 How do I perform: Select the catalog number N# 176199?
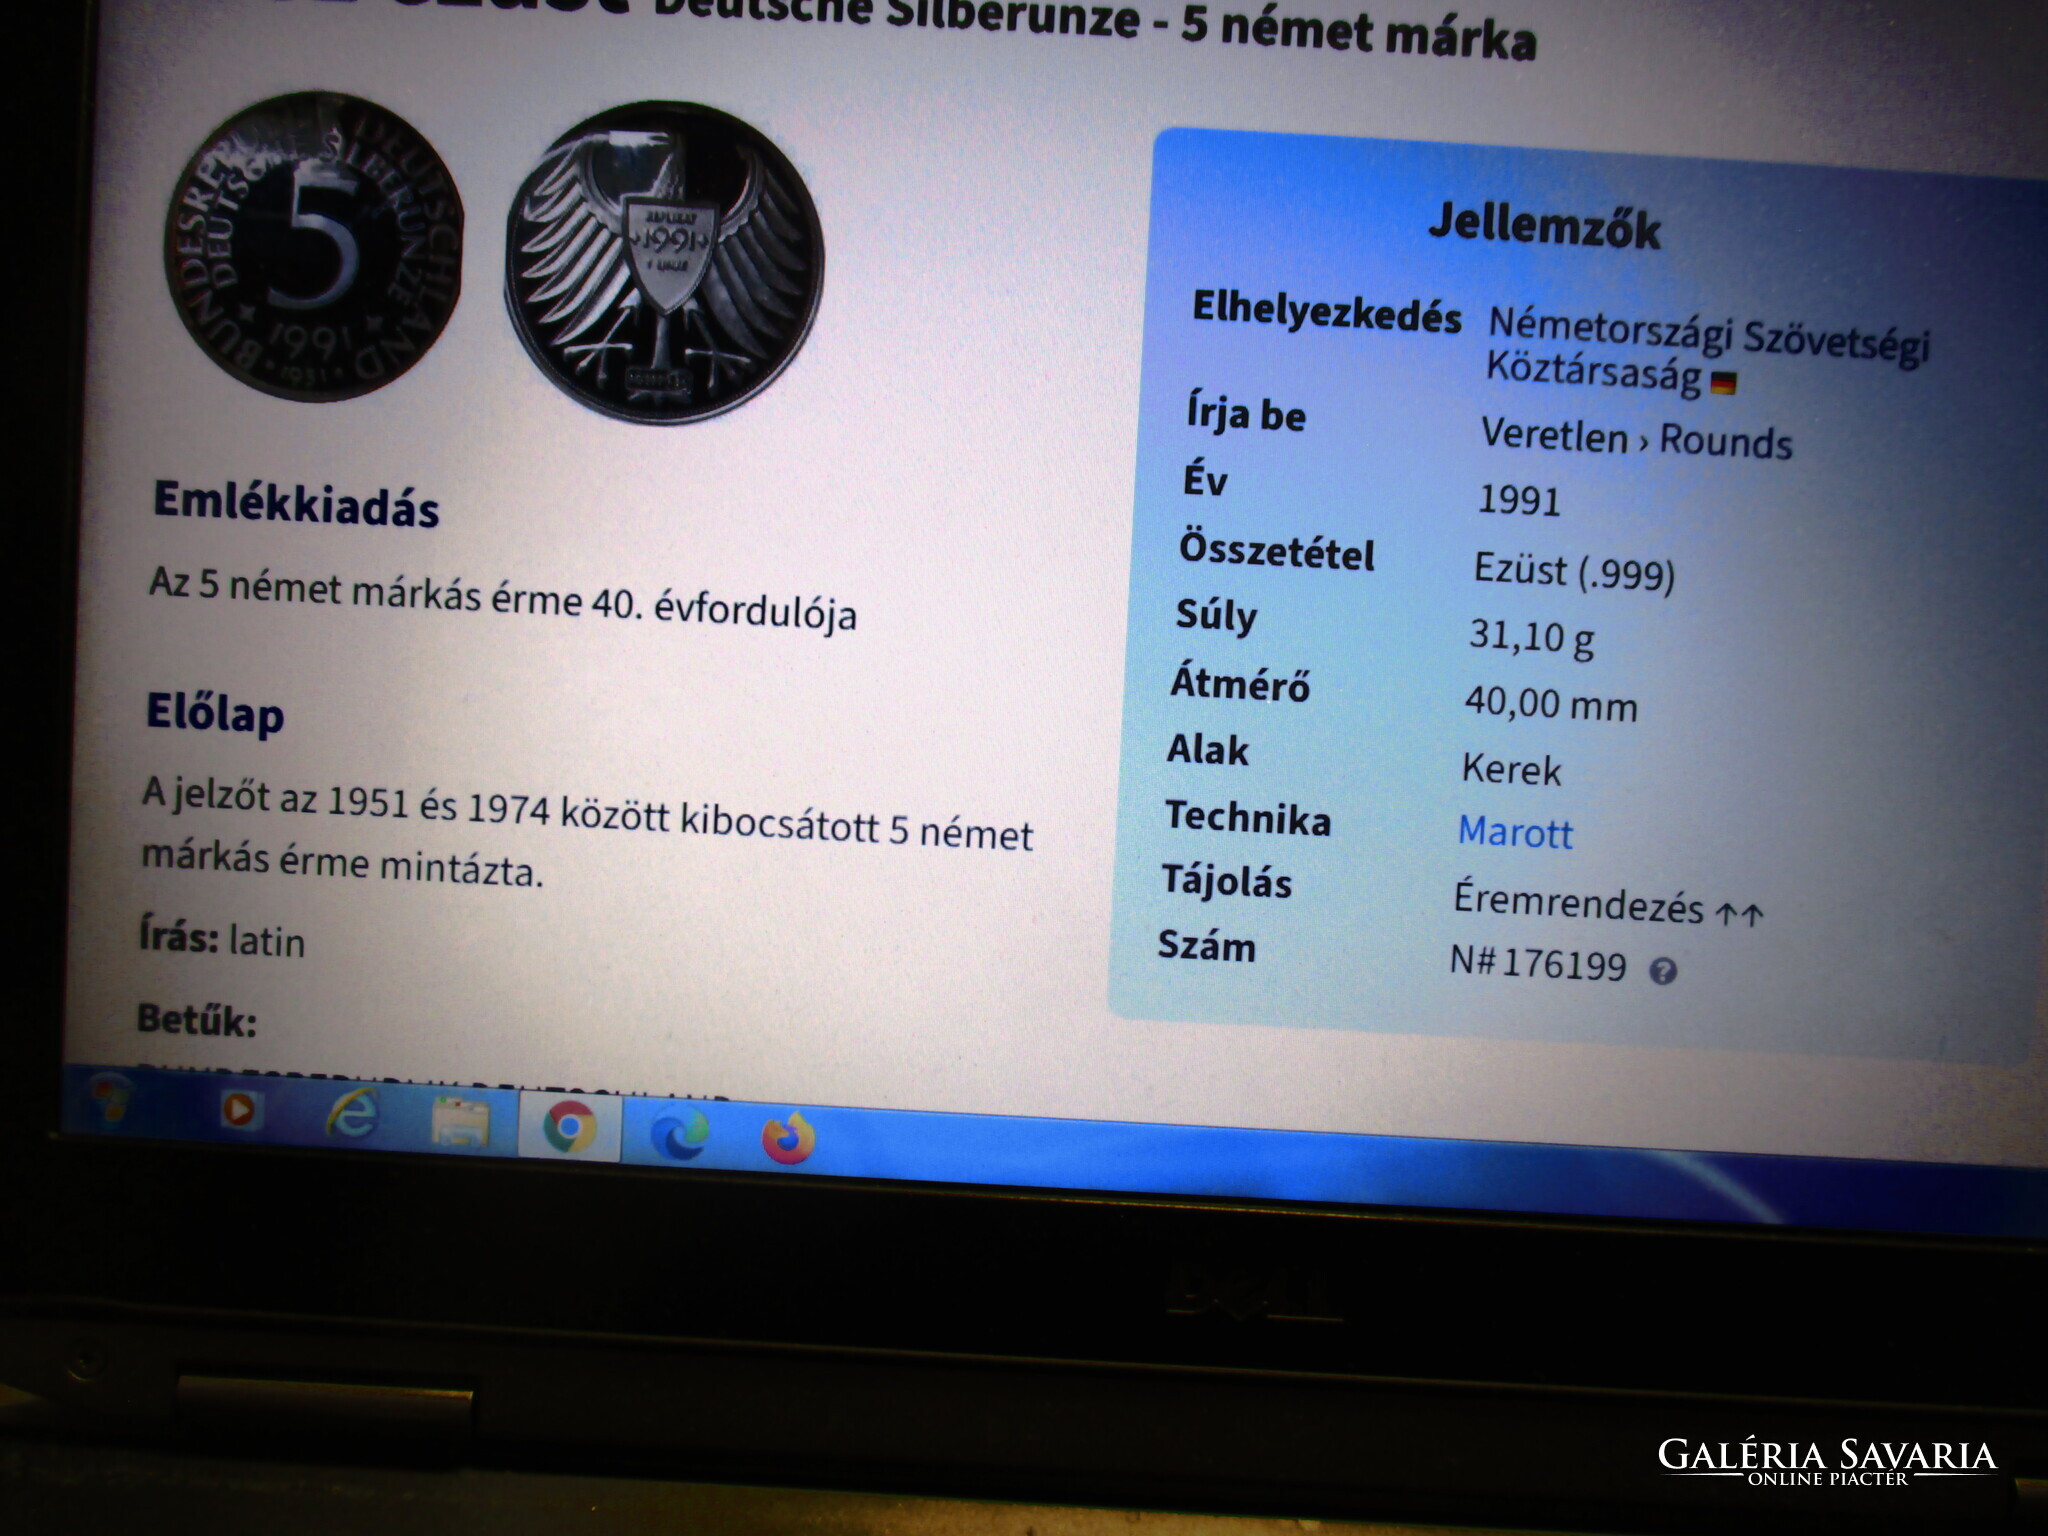1538,963
